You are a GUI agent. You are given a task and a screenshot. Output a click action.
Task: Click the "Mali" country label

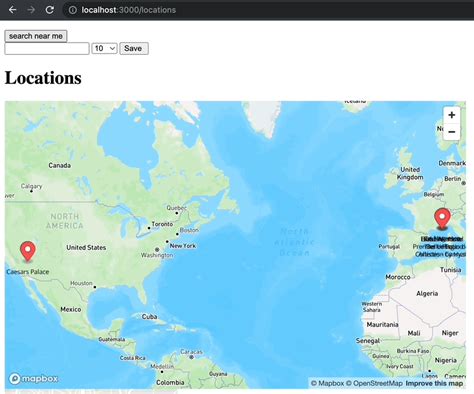pyautogui.click(x=414, y=333)
